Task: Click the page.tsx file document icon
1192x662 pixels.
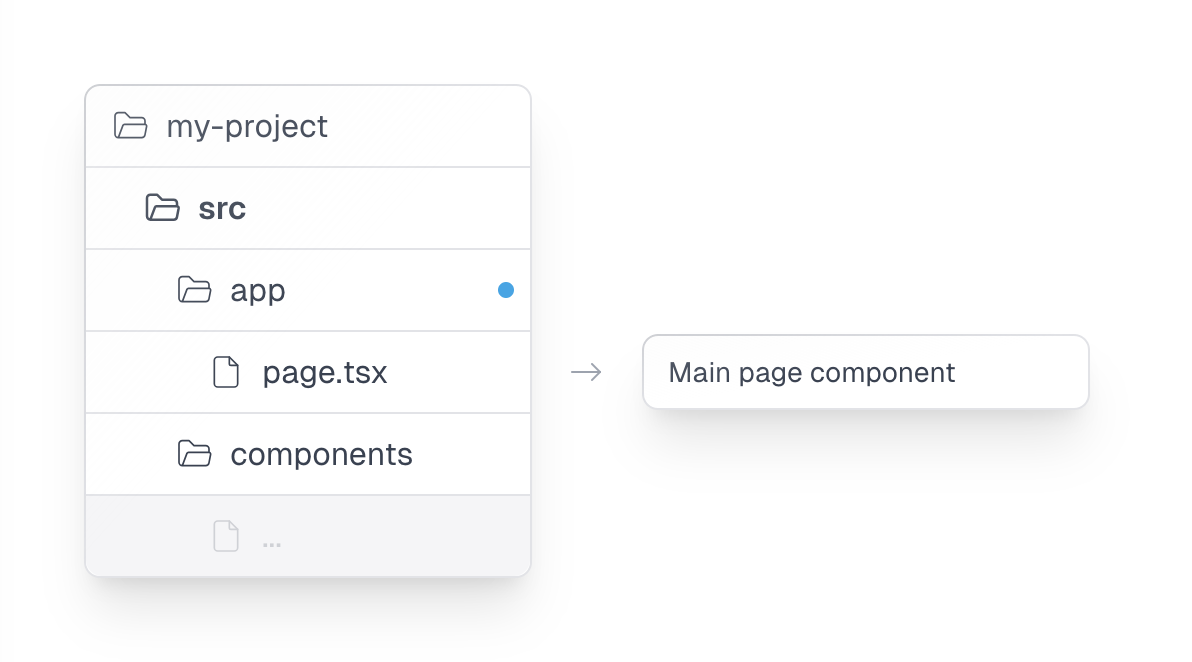Action: 226,372
